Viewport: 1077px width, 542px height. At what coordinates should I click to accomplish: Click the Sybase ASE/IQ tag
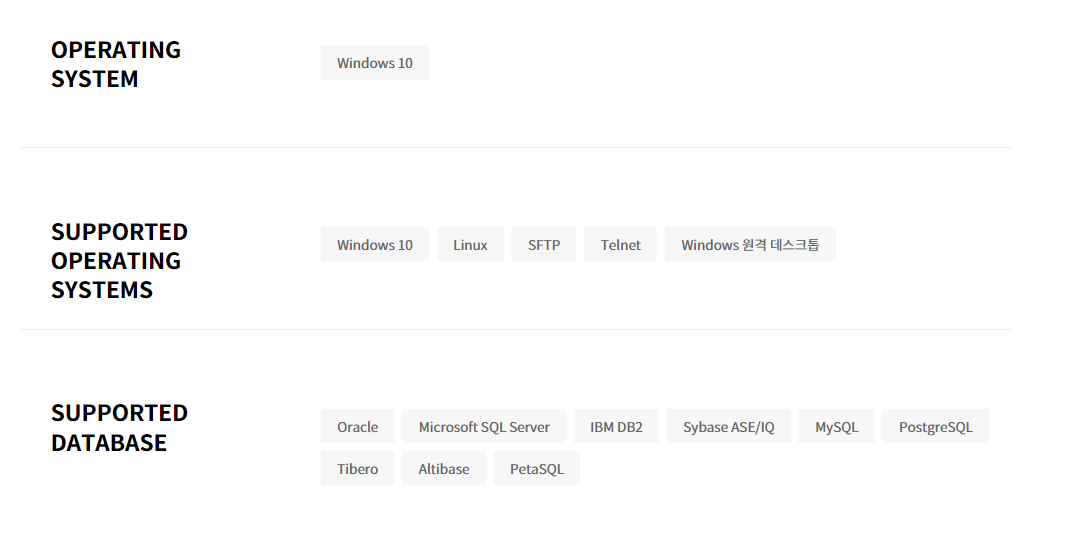(x=728, y=427)
